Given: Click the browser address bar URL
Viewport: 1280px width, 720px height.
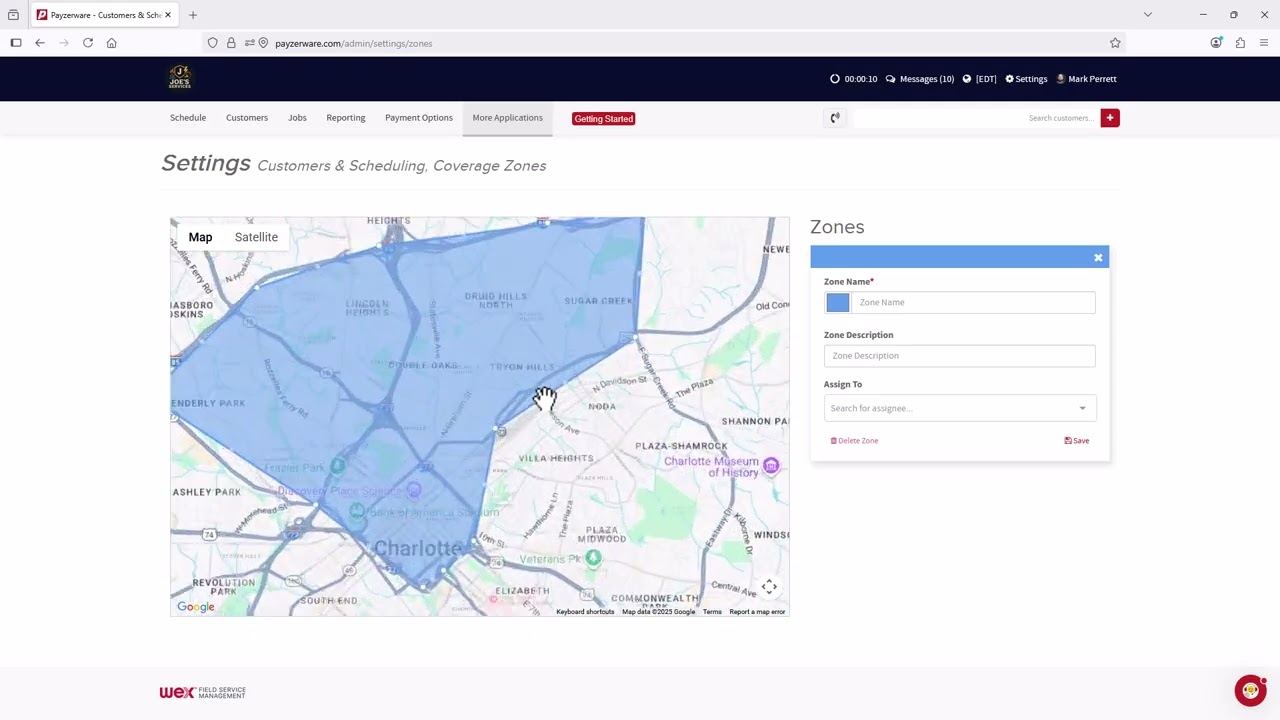Looking at the screenshot, I should pyautogui.click(x=353, y=43).
